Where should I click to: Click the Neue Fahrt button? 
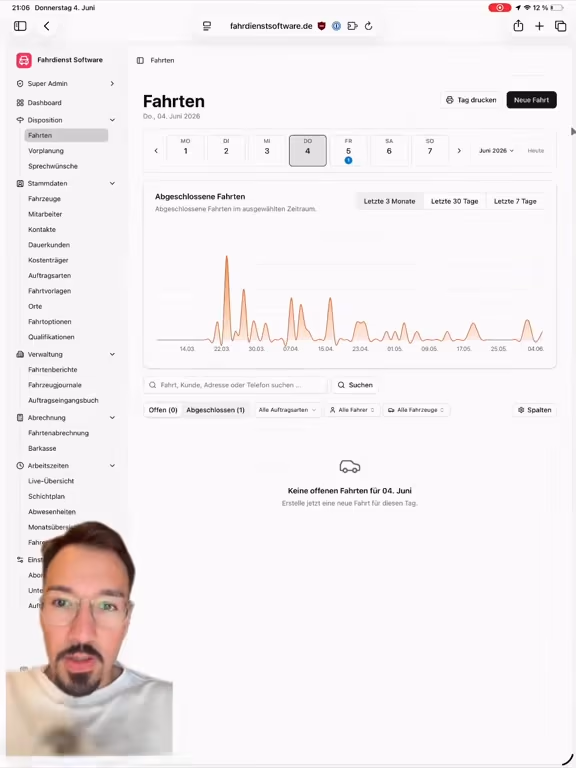[531, 100]
